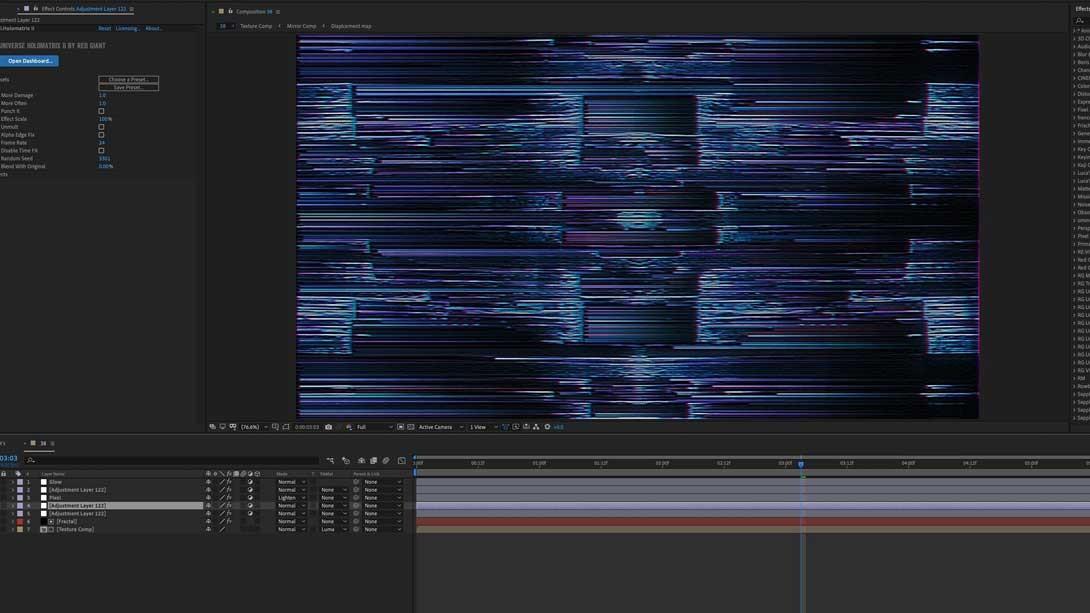The width and height of the screenshot is (1090, 613).
Task: Switch to the Effect Controls Adjustment Layer tab
Action: (x=83, y=9)
